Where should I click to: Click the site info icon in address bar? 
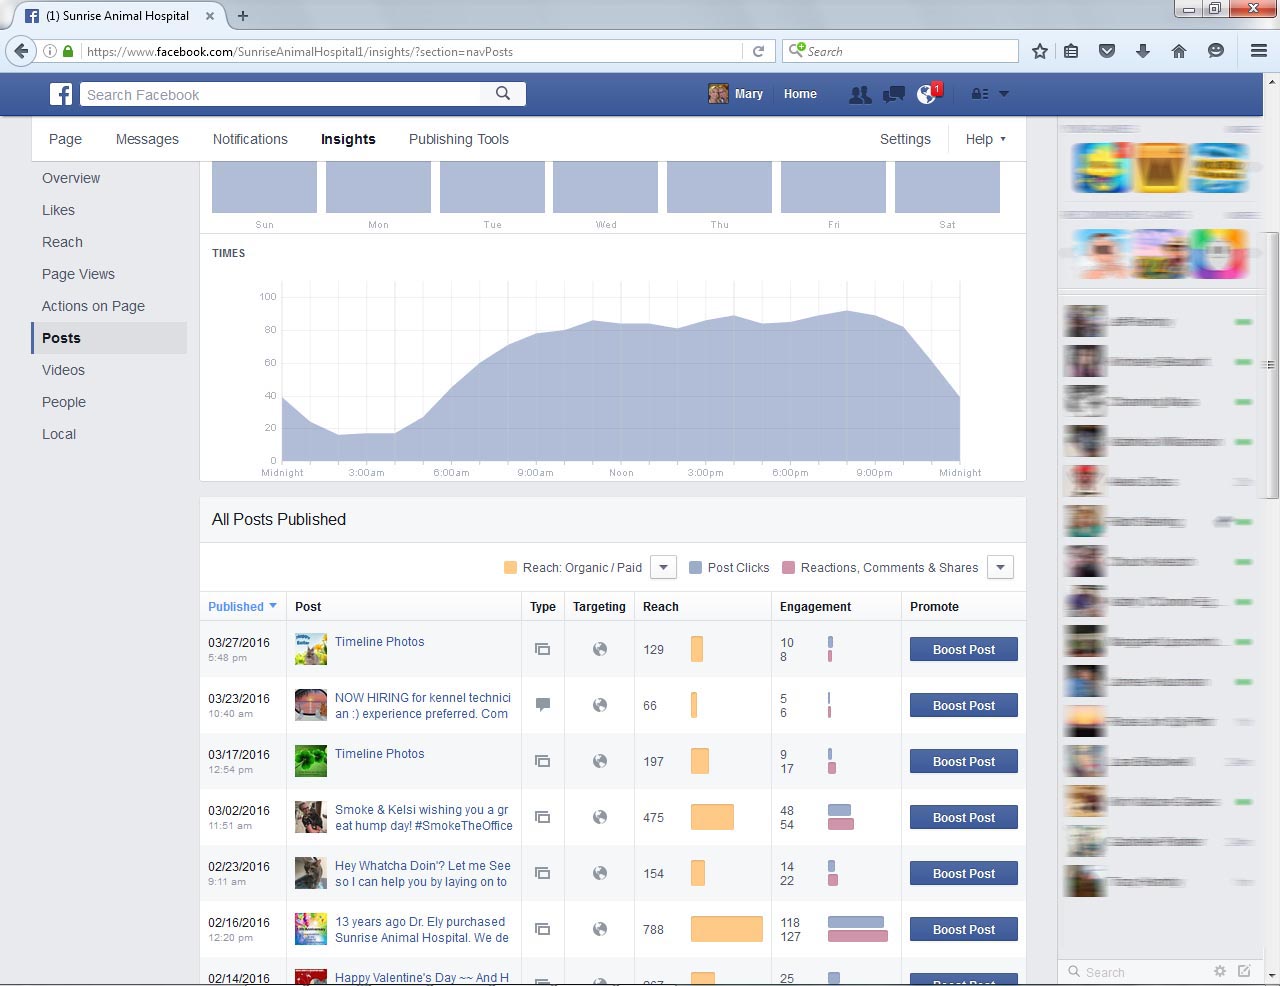click(49, 51)
